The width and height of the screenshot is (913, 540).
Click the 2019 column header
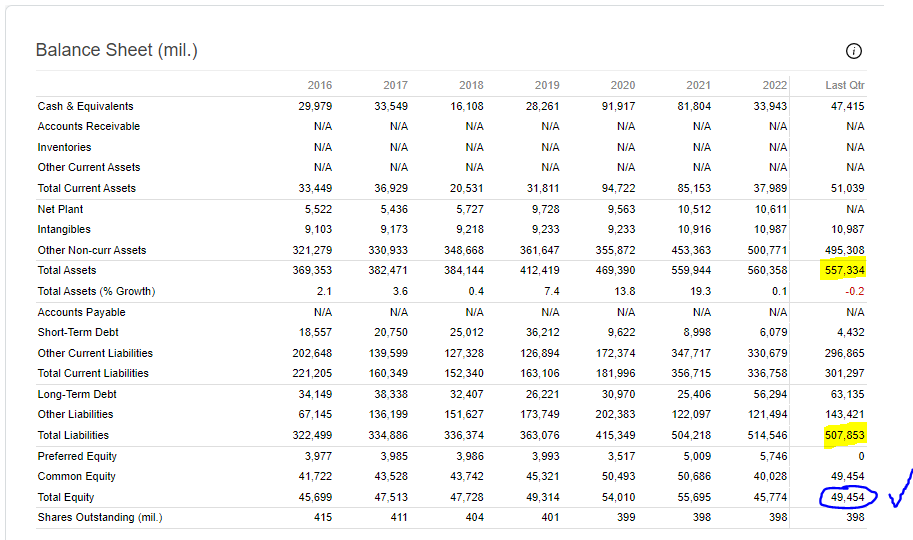547,85
